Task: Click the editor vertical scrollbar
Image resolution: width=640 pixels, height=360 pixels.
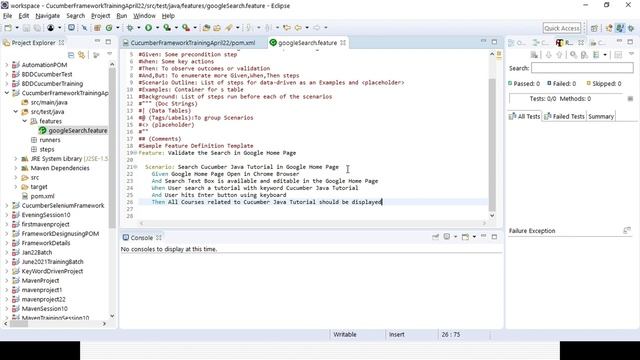Action: click(x=492, y=136)
